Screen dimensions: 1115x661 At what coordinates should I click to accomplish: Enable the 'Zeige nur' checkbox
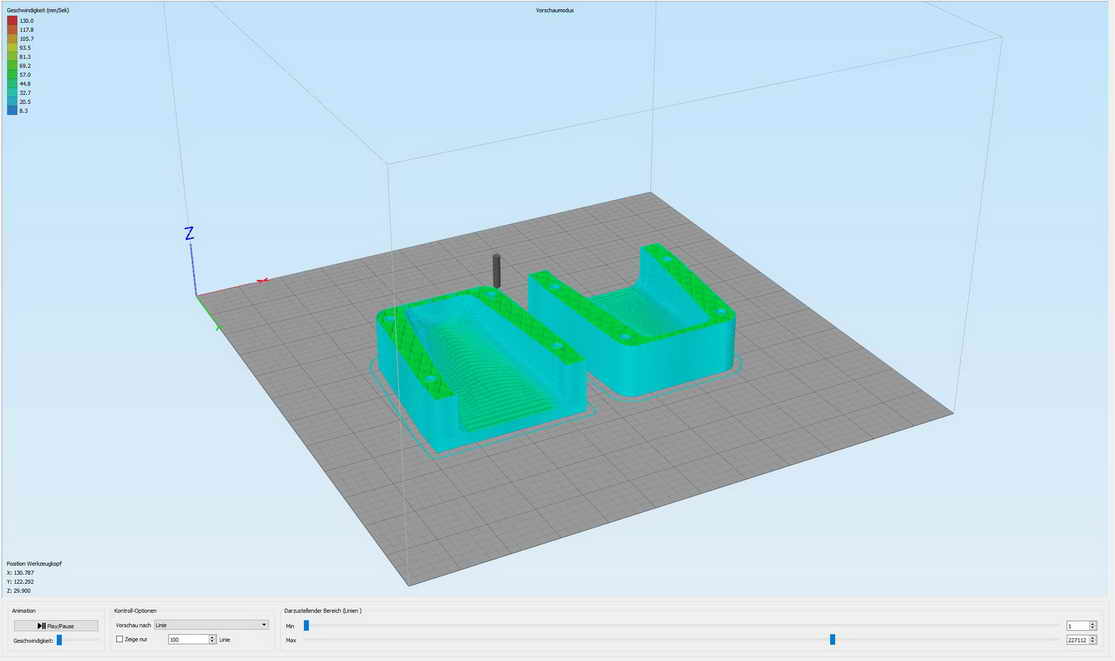120,639
